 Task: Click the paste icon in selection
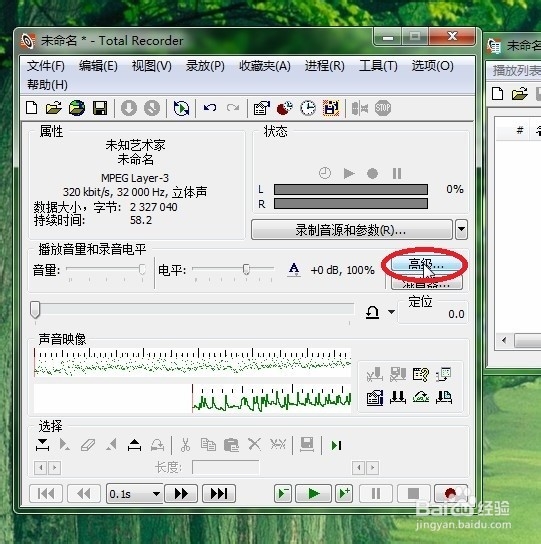click(x=231, y=445)
